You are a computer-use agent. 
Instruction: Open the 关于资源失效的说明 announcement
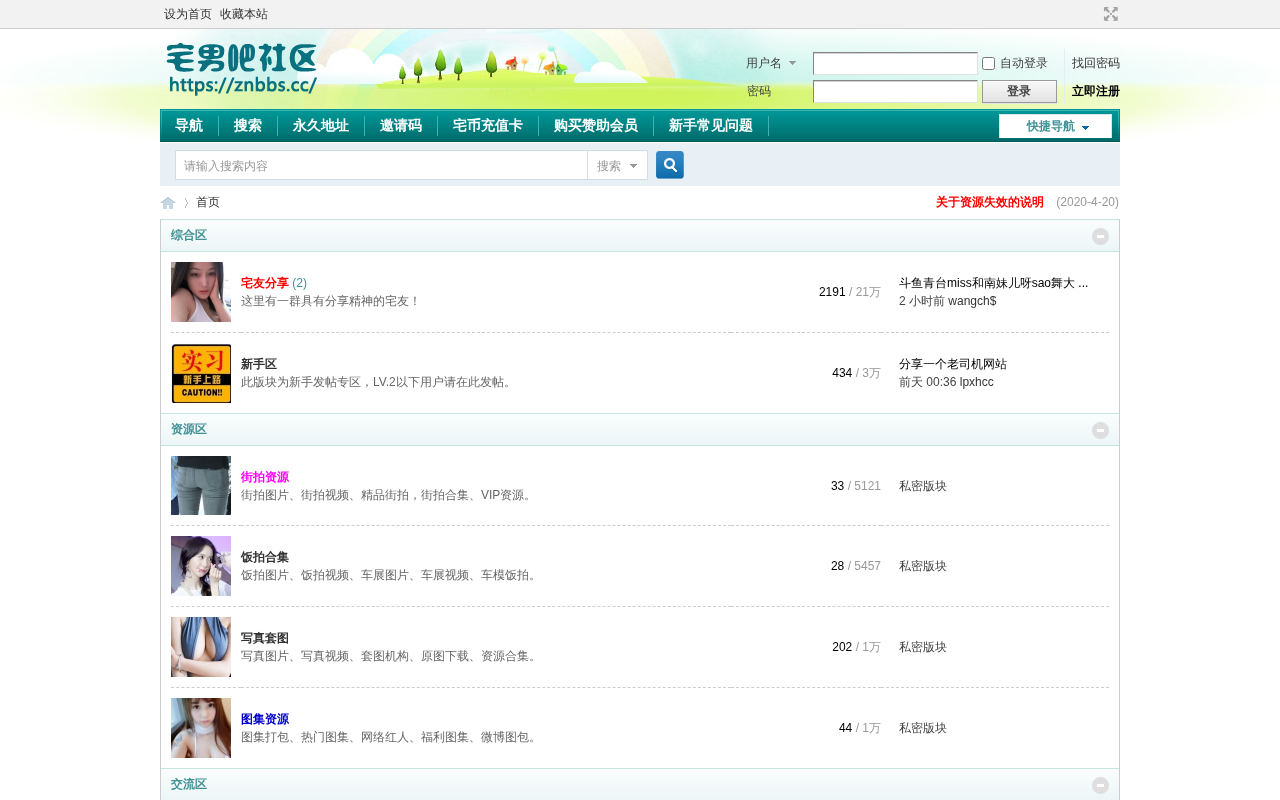(990, 202)
